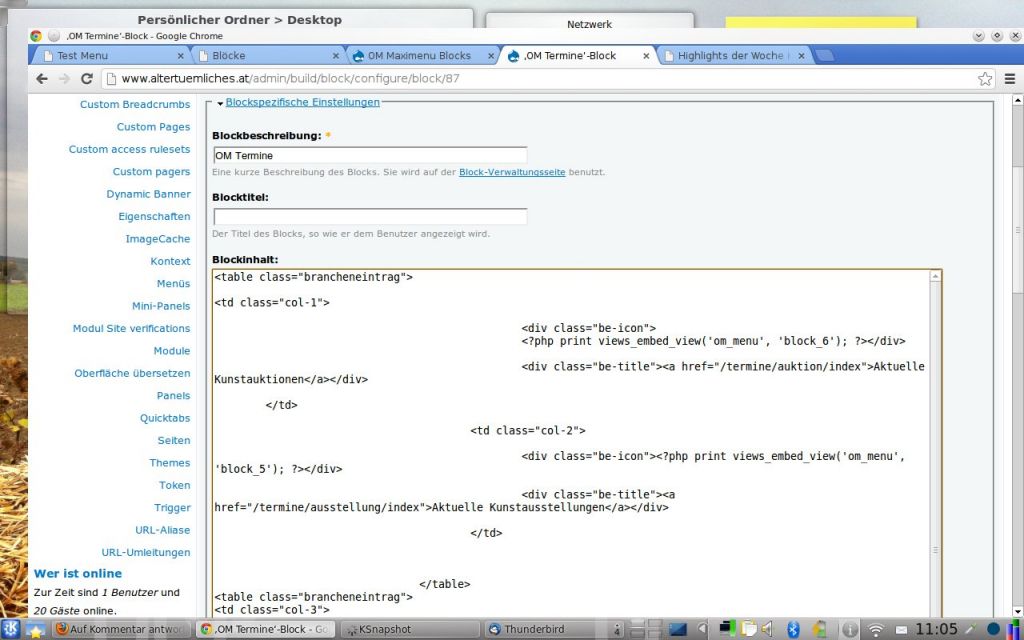Click in the Blocktitel text field
This screenshot has height=640, width=1024.
pyautogui.click(x=370, y=217)
